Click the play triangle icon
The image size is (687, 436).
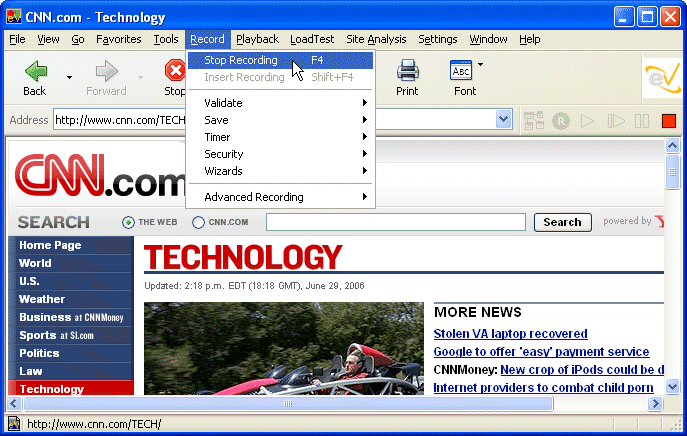coord(587,121)
